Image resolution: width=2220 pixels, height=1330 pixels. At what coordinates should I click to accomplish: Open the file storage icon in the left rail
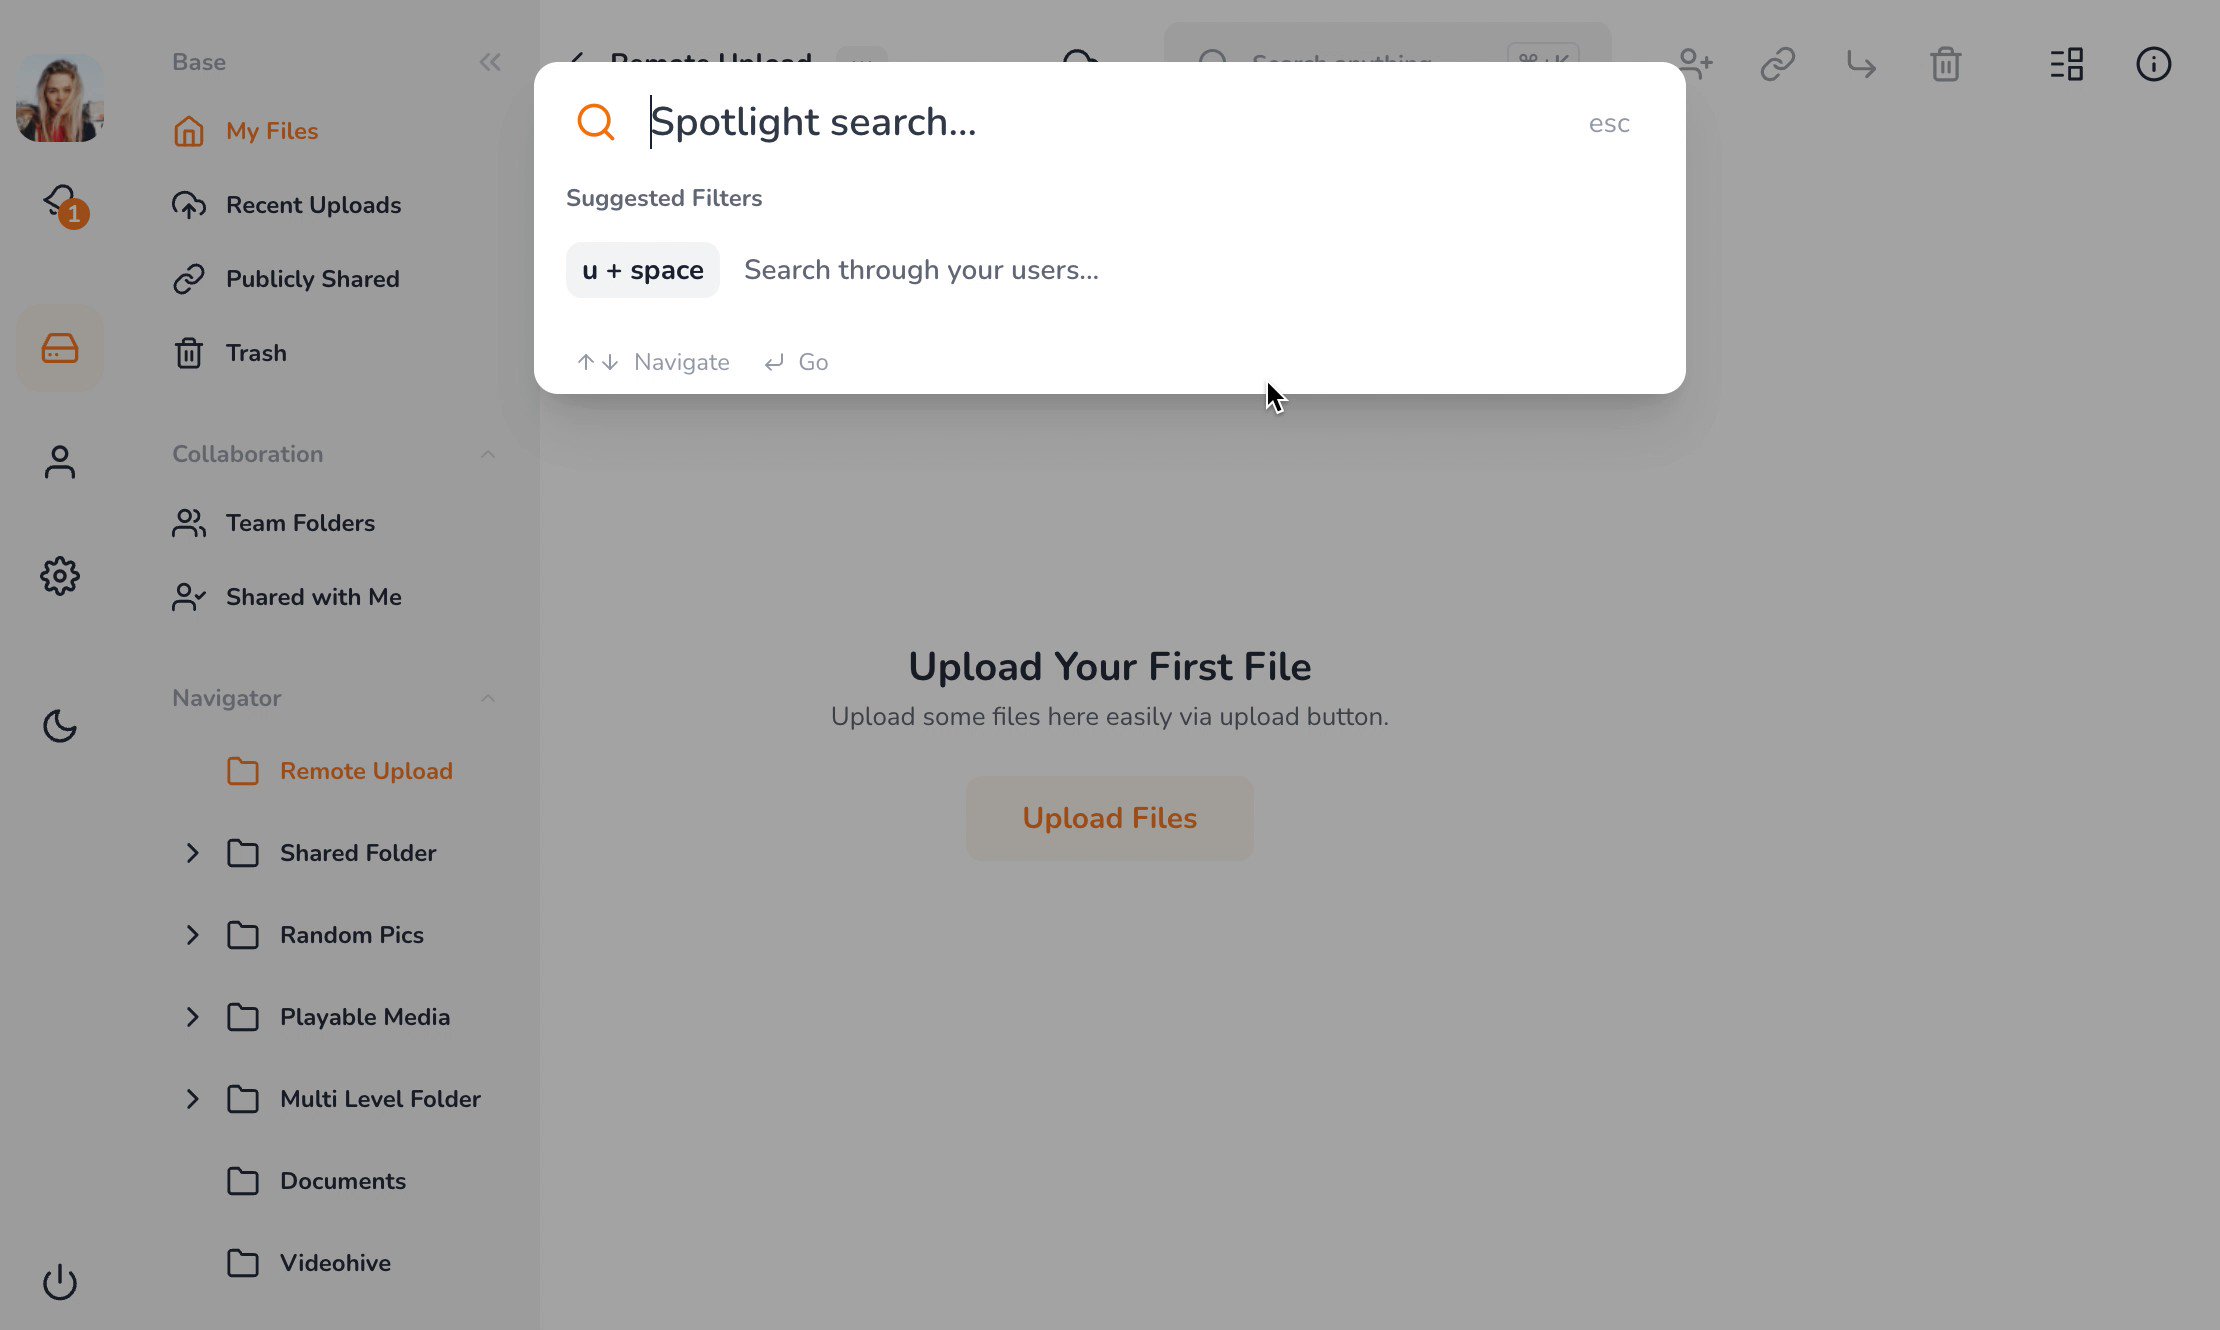59,348
